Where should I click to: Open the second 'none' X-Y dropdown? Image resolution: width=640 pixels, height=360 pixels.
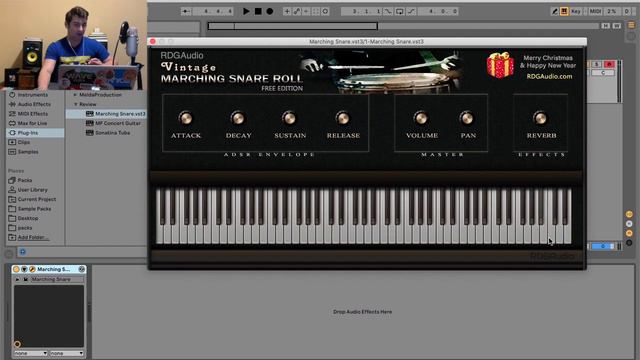click(x=67, y=353)
